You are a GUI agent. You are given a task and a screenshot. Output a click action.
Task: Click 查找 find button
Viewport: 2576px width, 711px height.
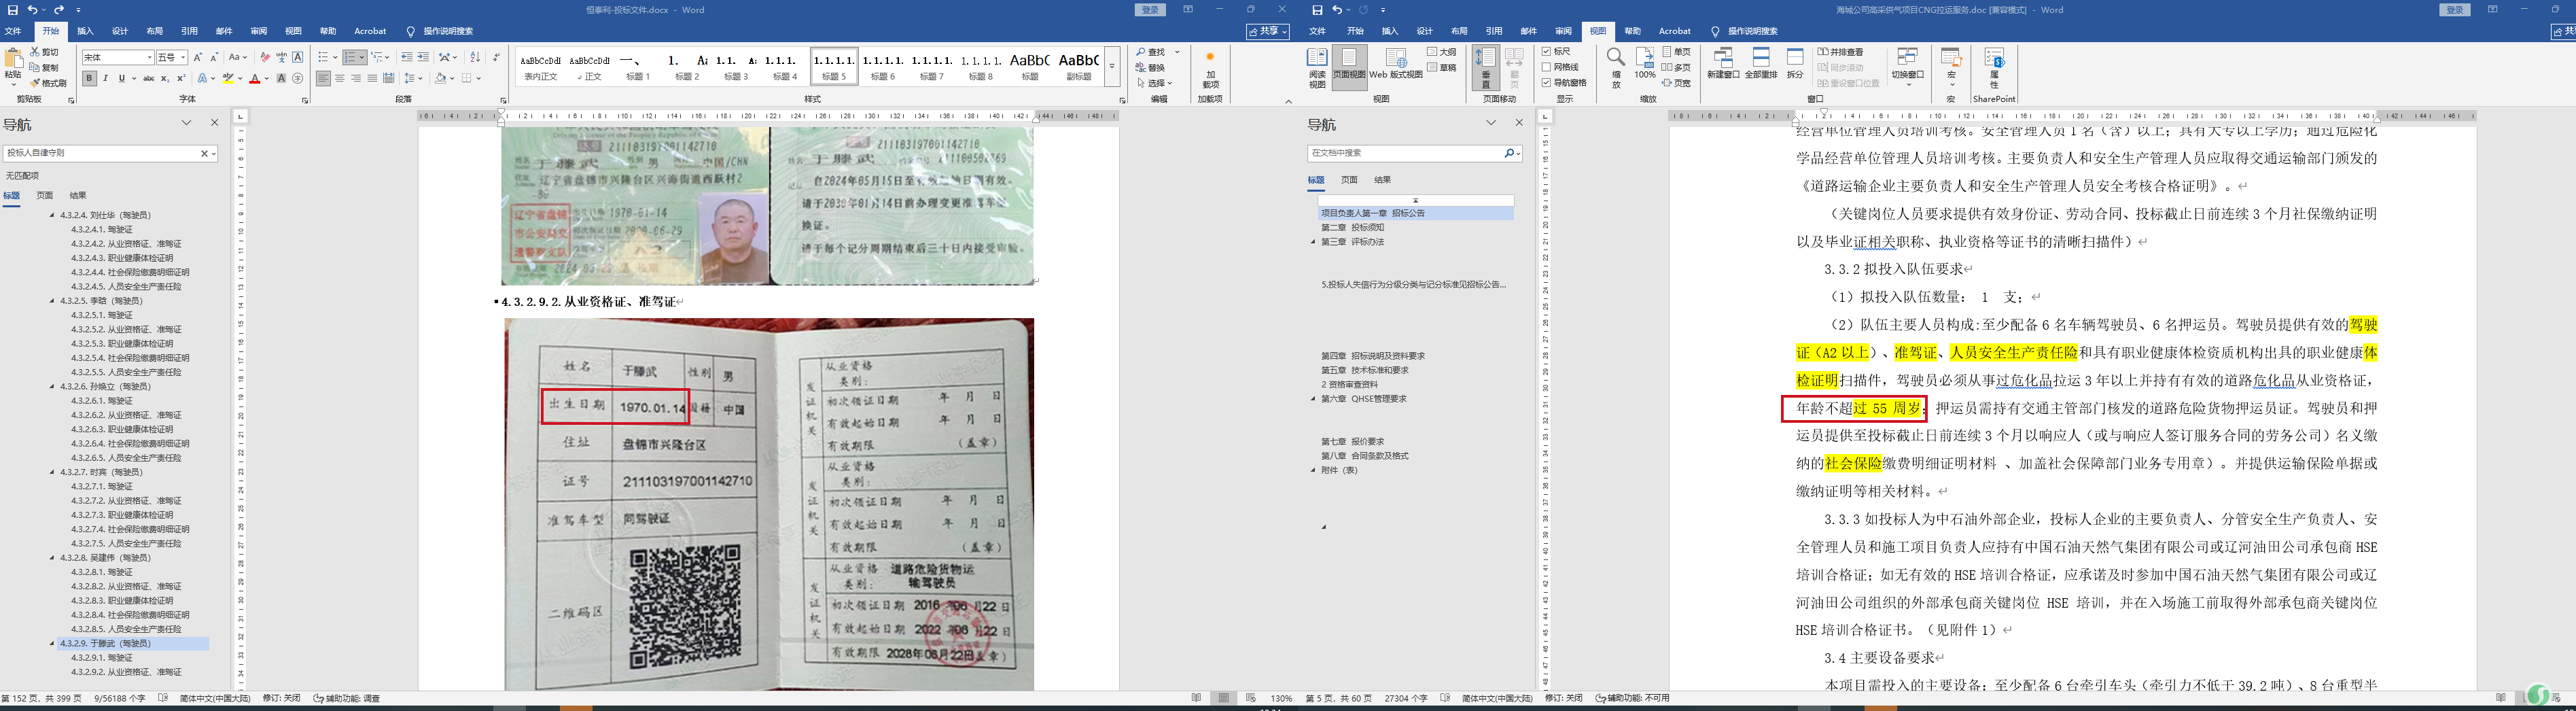pyautogui.click(x=1151, y=51)
